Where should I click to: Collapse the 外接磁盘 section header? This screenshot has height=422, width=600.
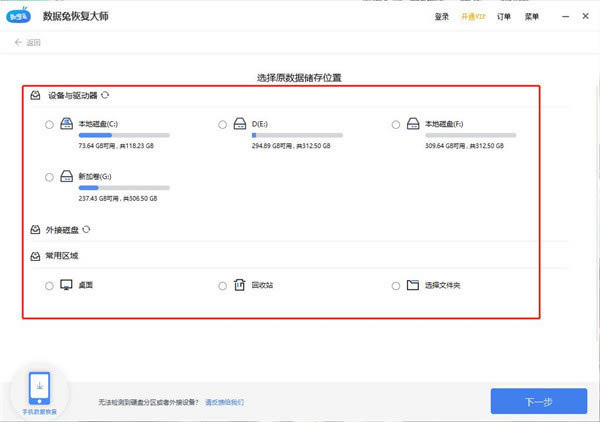pos(54,230)
